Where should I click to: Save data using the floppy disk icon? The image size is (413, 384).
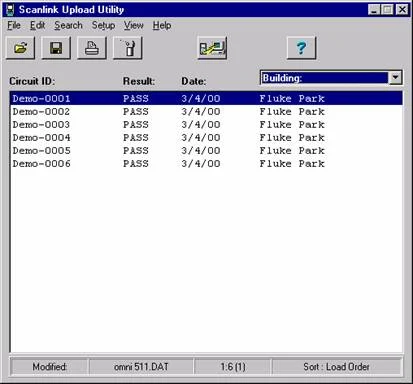click(x=56, y=48)
